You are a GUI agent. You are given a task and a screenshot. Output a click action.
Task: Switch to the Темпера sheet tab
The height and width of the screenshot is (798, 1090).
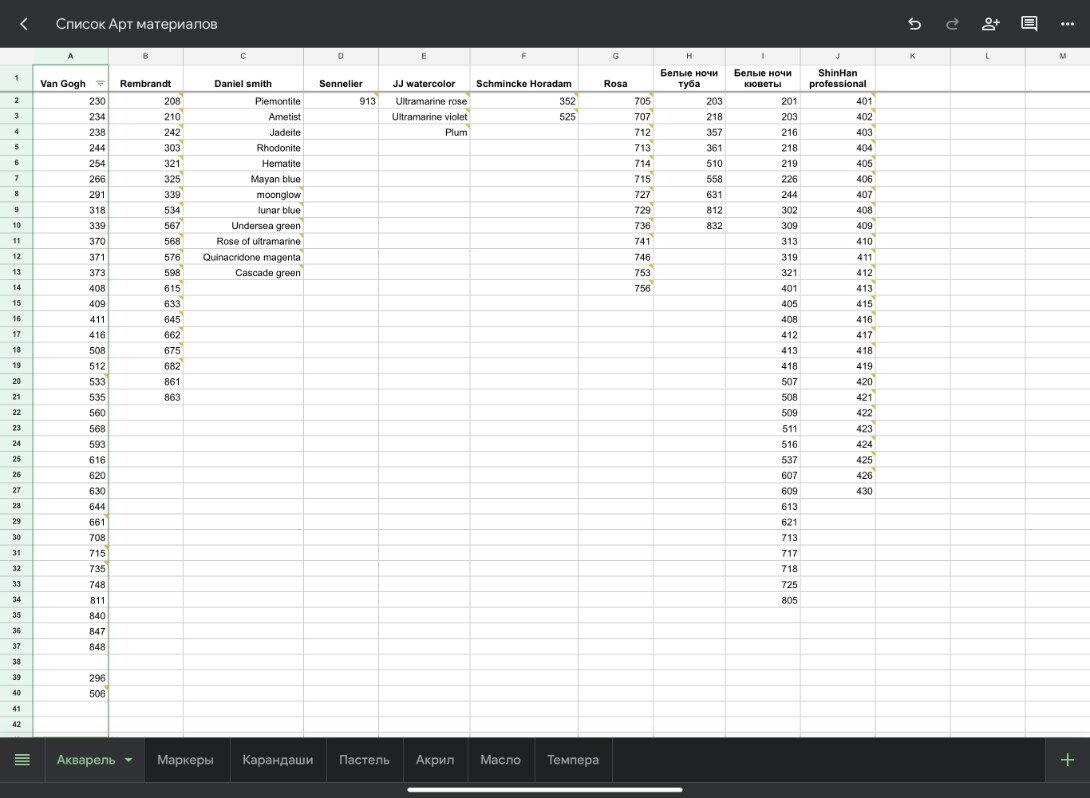pyautogui.click(x=573, y=760)
